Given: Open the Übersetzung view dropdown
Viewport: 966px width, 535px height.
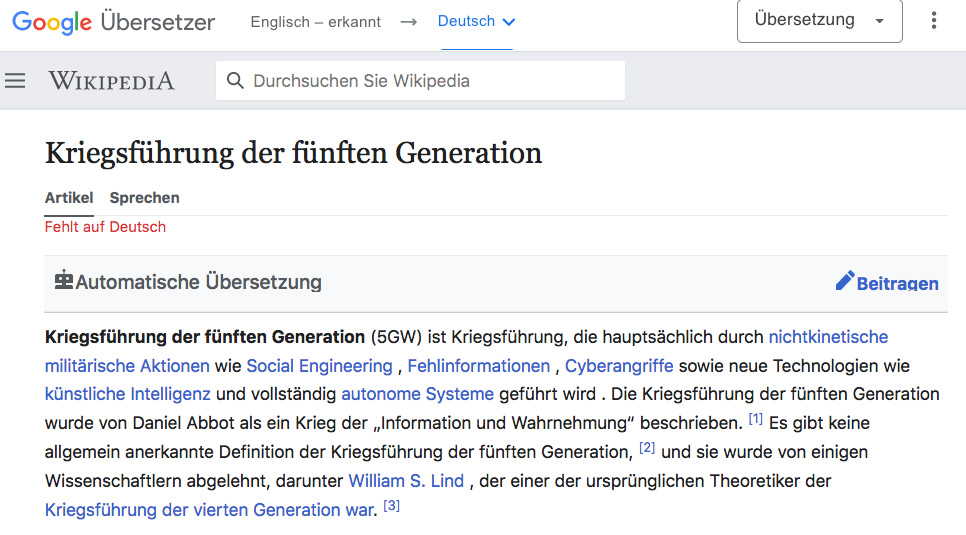Looking at the screenshot, I should 819,21.
